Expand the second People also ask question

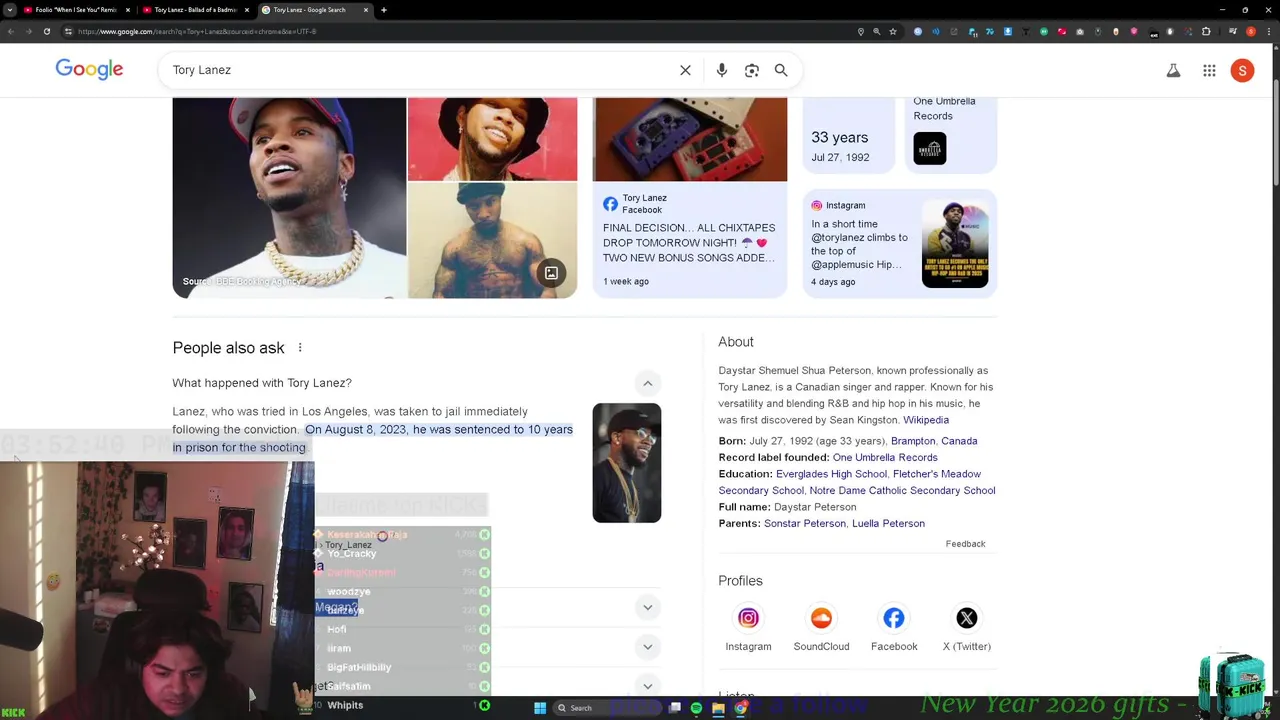[647, 607]
